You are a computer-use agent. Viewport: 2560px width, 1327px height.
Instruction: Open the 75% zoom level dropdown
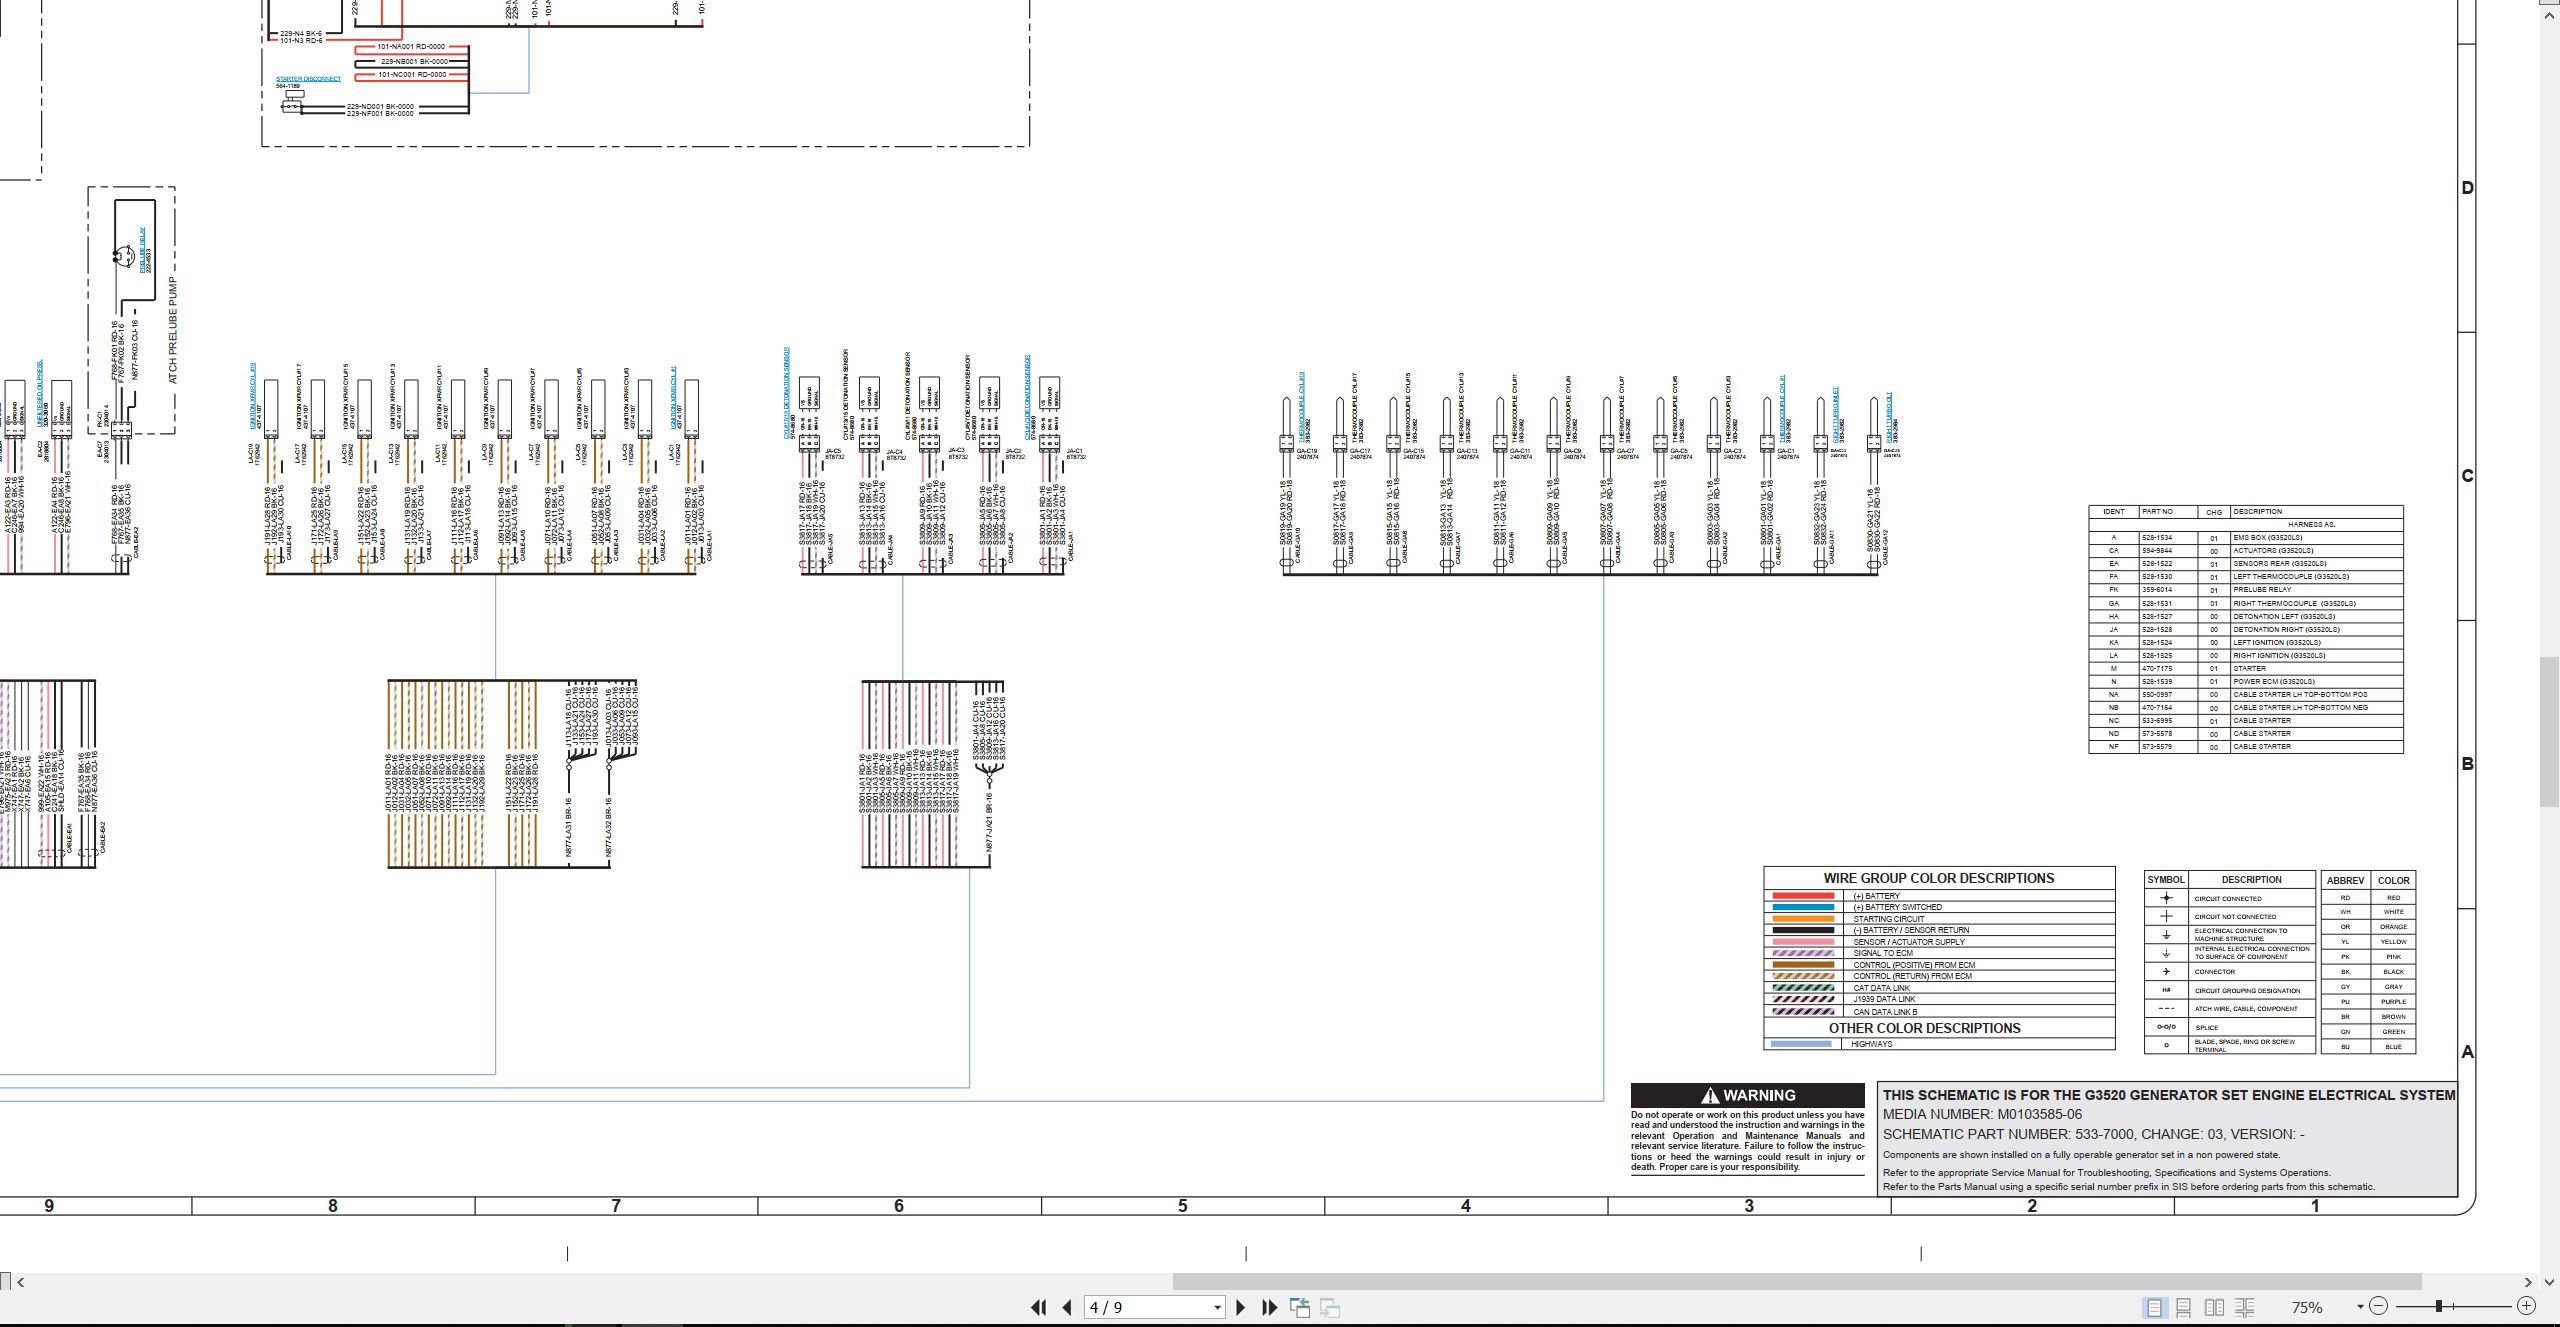[x=2360, y=1307]
